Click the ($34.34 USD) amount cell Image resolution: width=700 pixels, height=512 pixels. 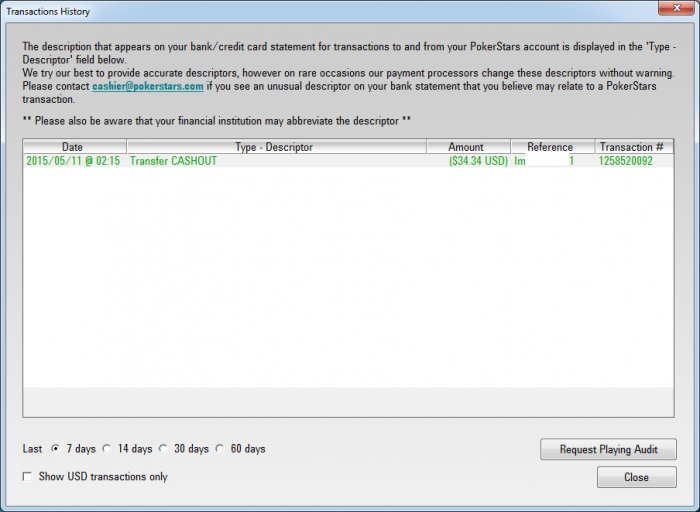tap(478, 161)
